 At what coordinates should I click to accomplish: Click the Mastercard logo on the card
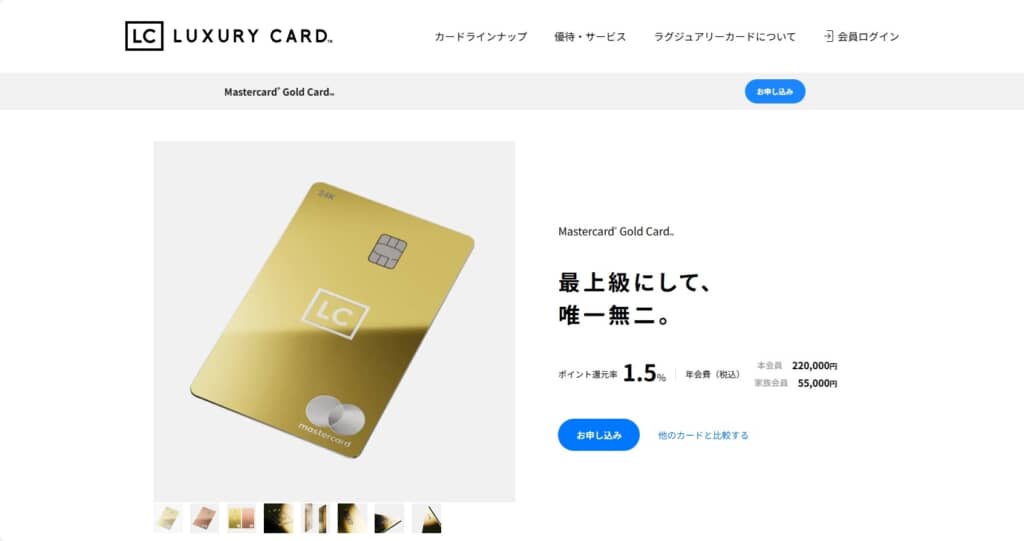tap(332, 421)
